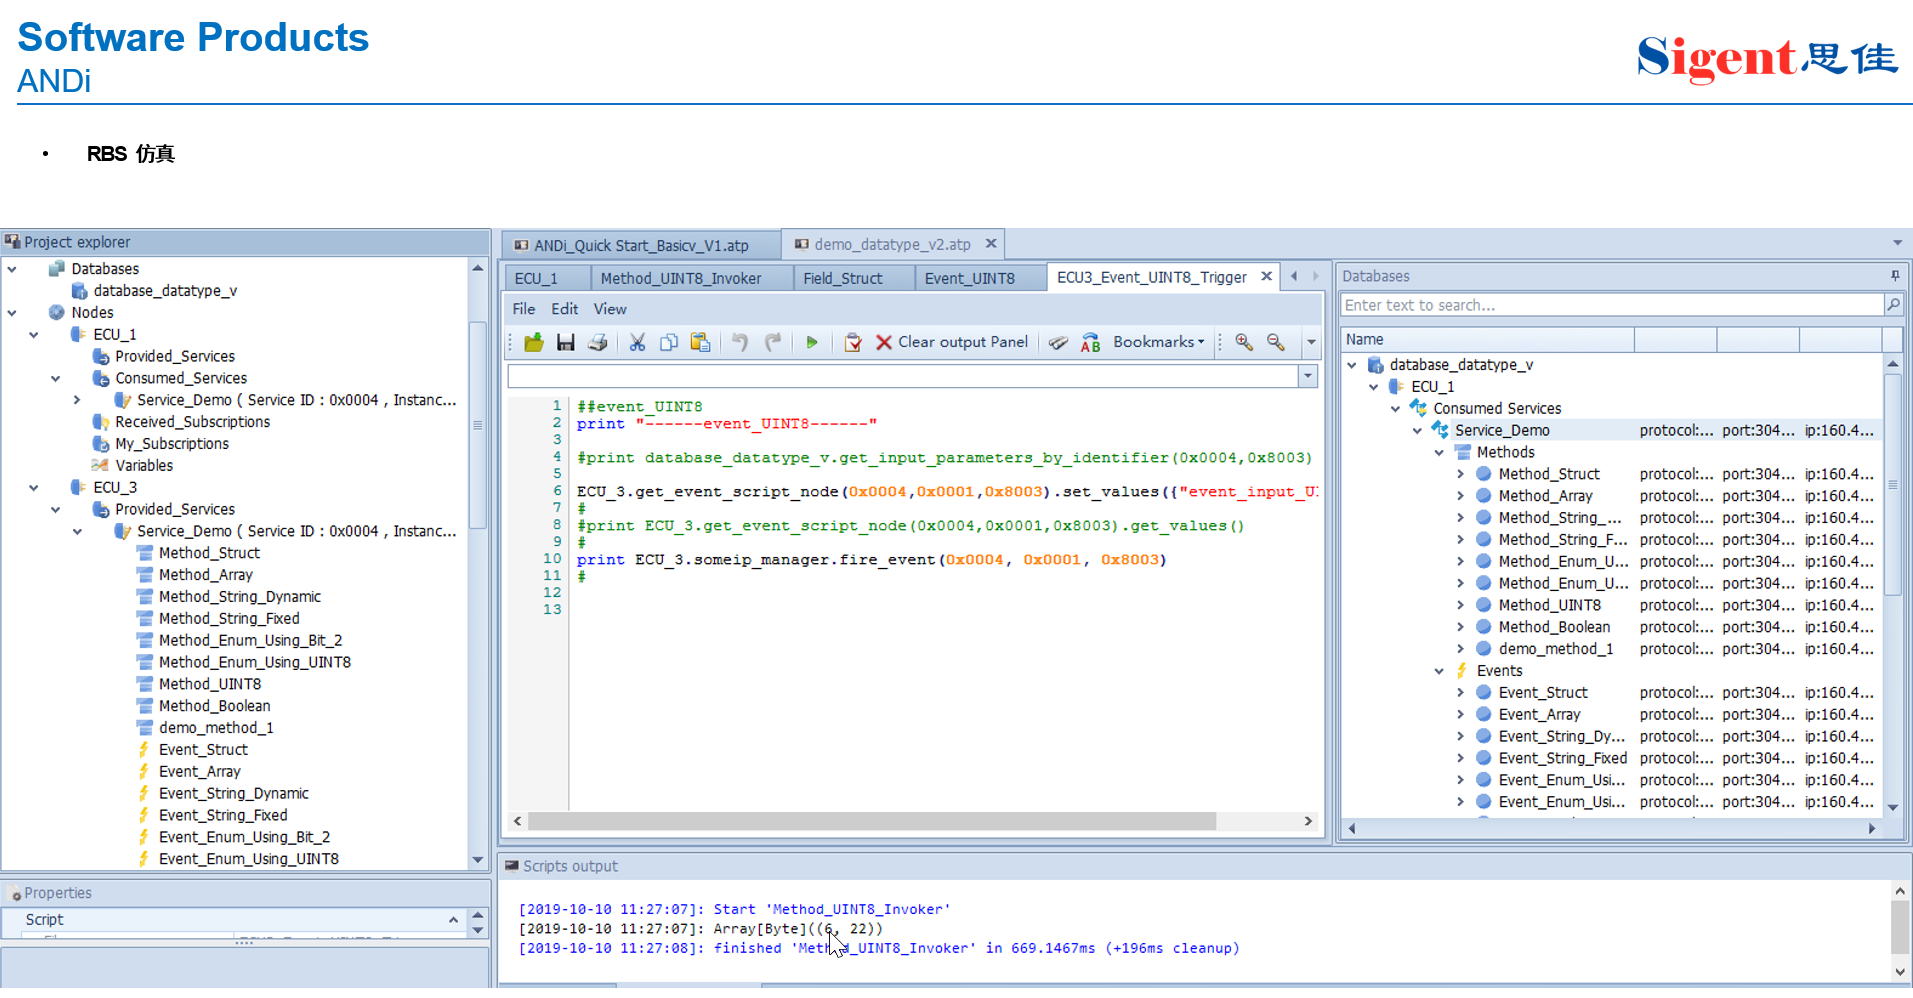Image resolution: width=1913 pixels, height=998 pixels.
Task: Click the paste clipboard icon
Action: tap(701, 342)
